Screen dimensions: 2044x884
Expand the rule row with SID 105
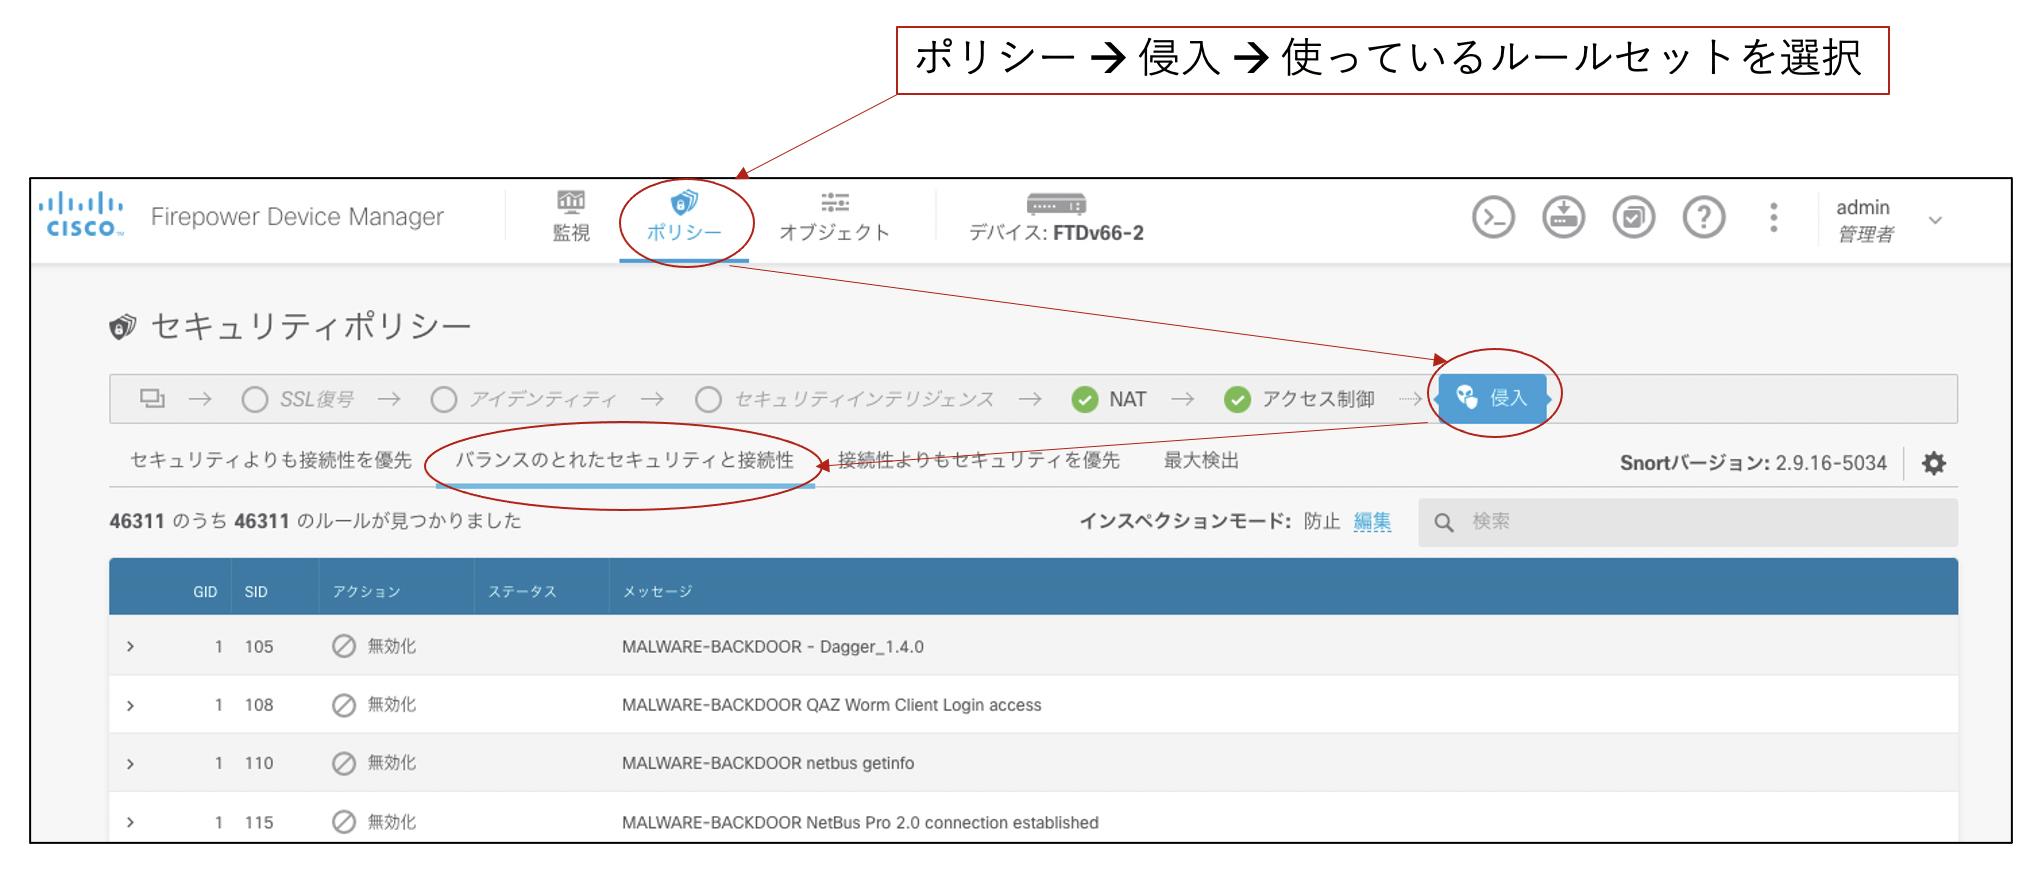coord(131,647)
